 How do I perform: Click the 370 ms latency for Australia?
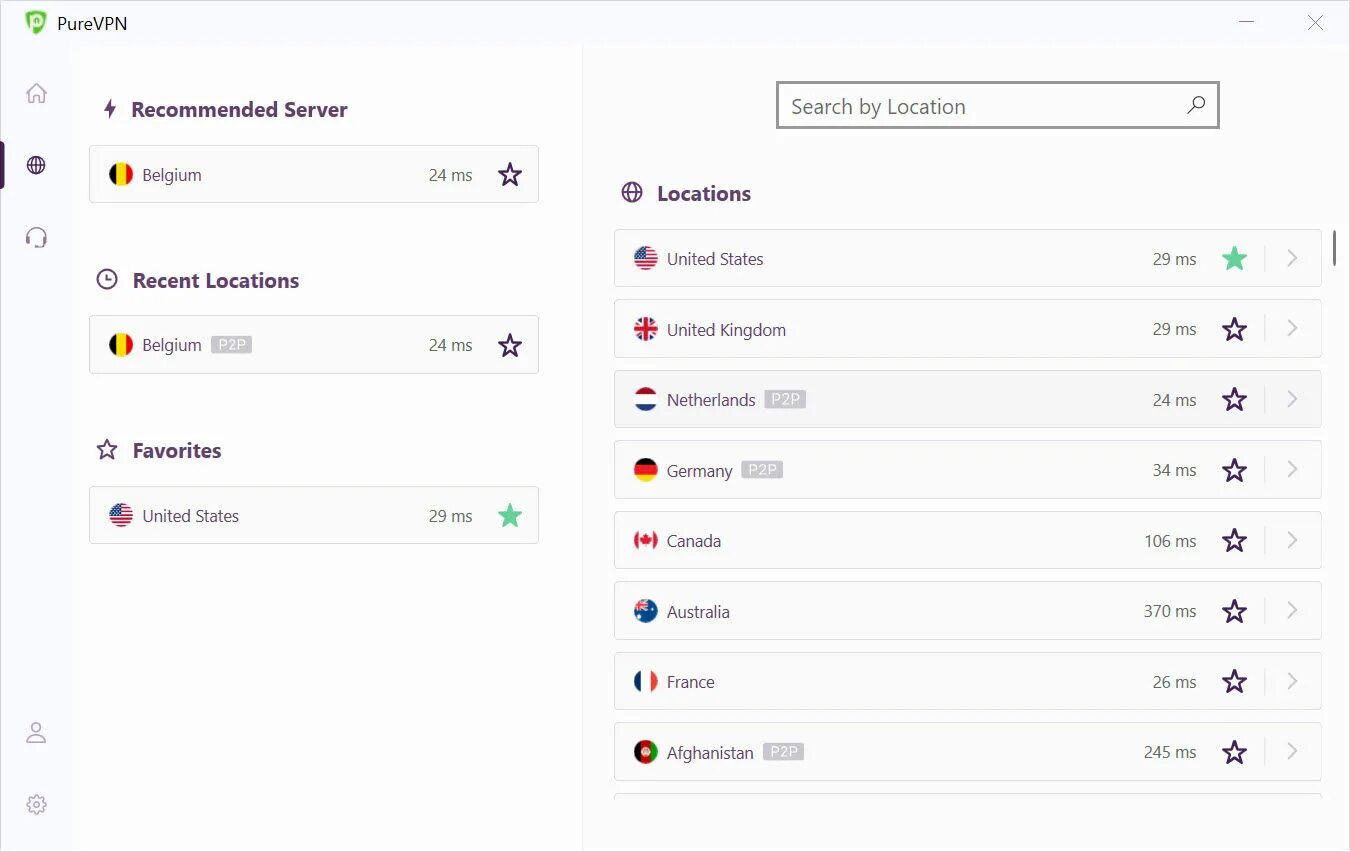tap(1170, 611)
